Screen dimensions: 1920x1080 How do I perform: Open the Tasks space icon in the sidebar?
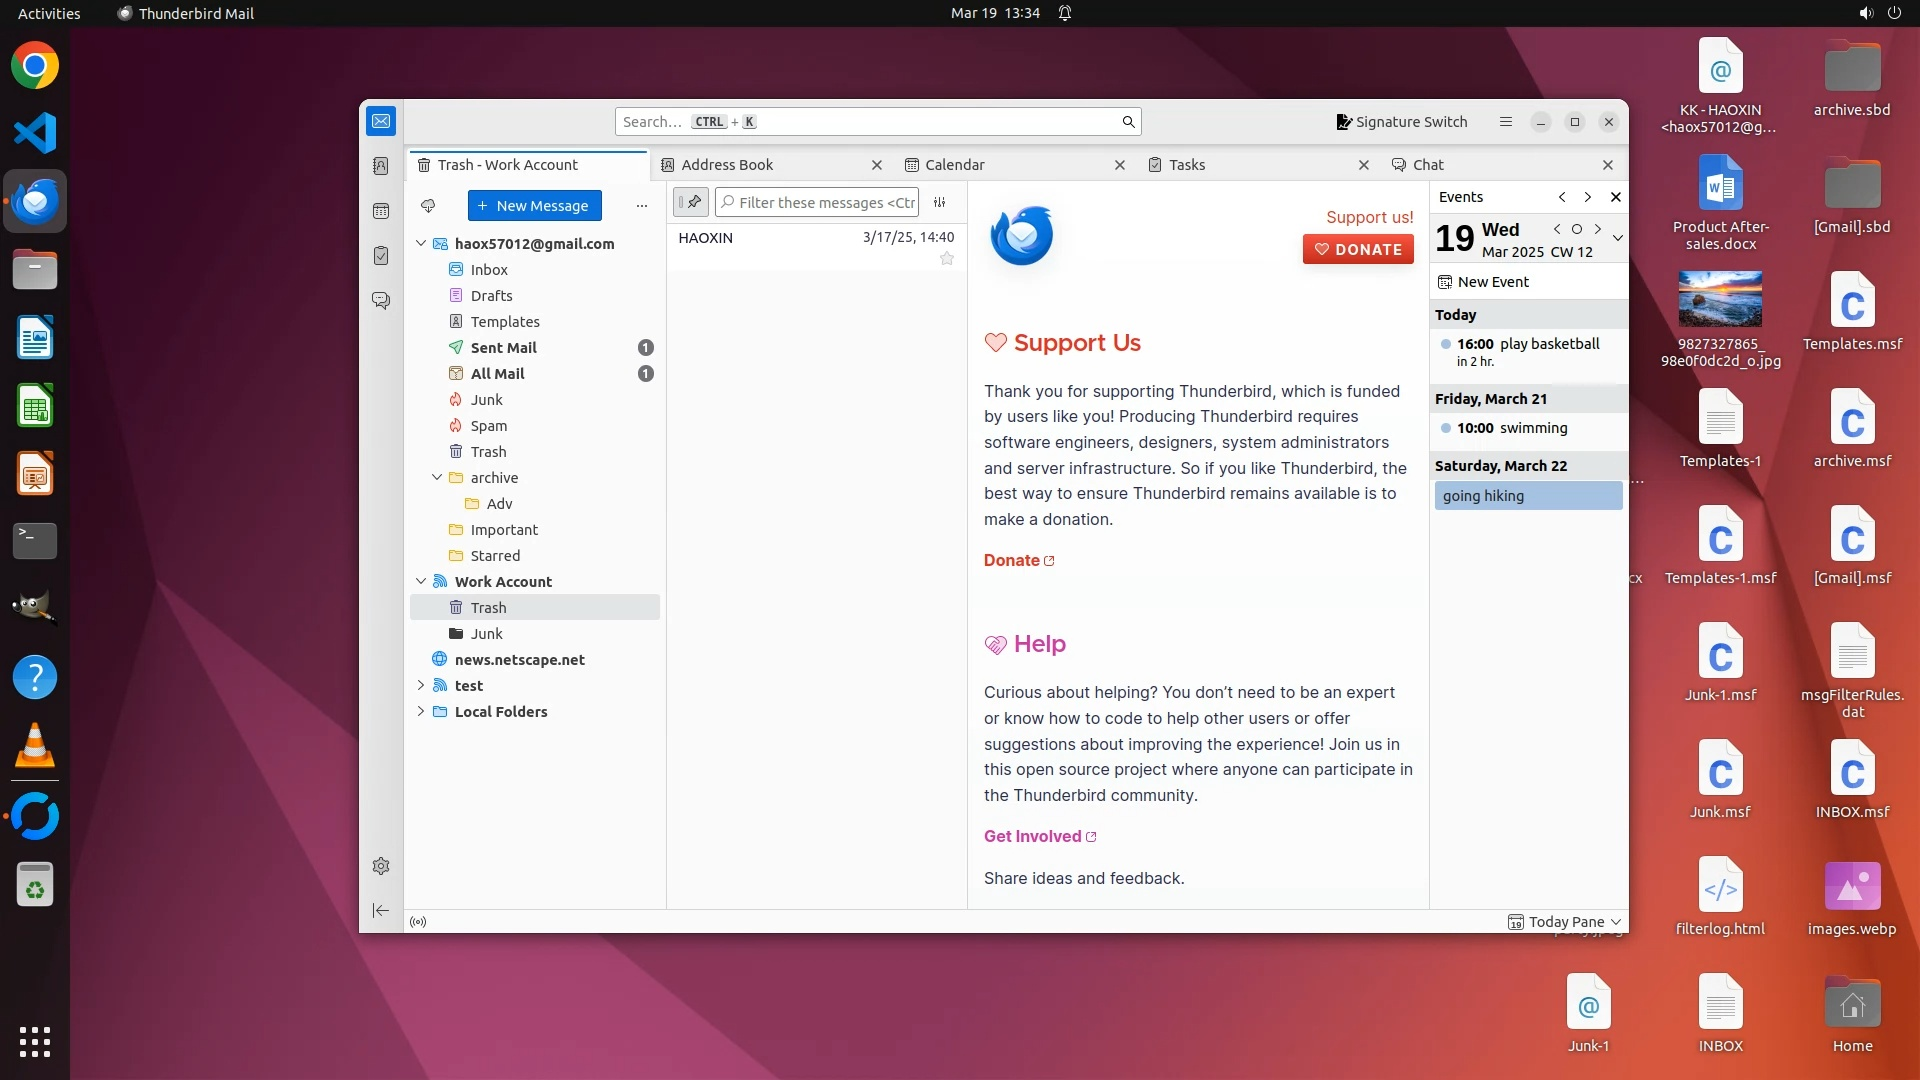click(x=381, y=256)
